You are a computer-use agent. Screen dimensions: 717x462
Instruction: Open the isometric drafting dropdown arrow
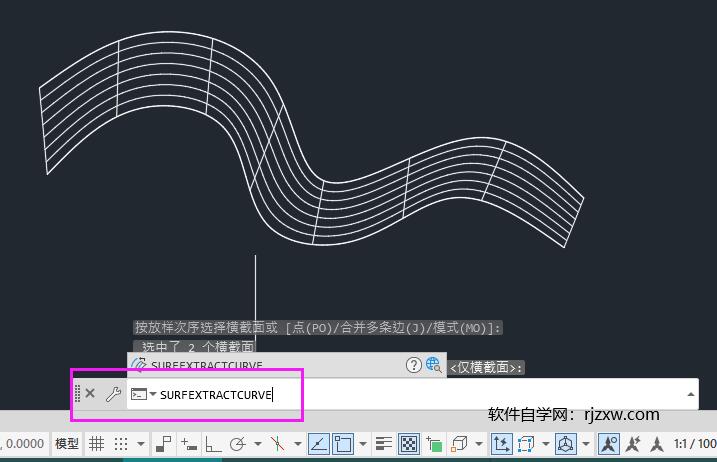[298, 444]
